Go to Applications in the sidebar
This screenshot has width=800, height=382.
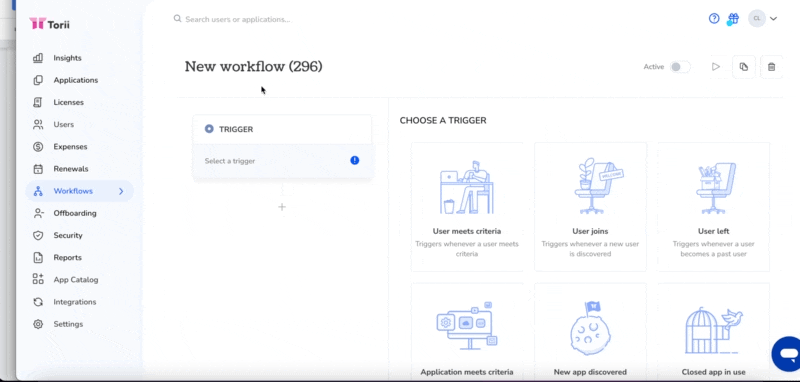coord(76,80)
